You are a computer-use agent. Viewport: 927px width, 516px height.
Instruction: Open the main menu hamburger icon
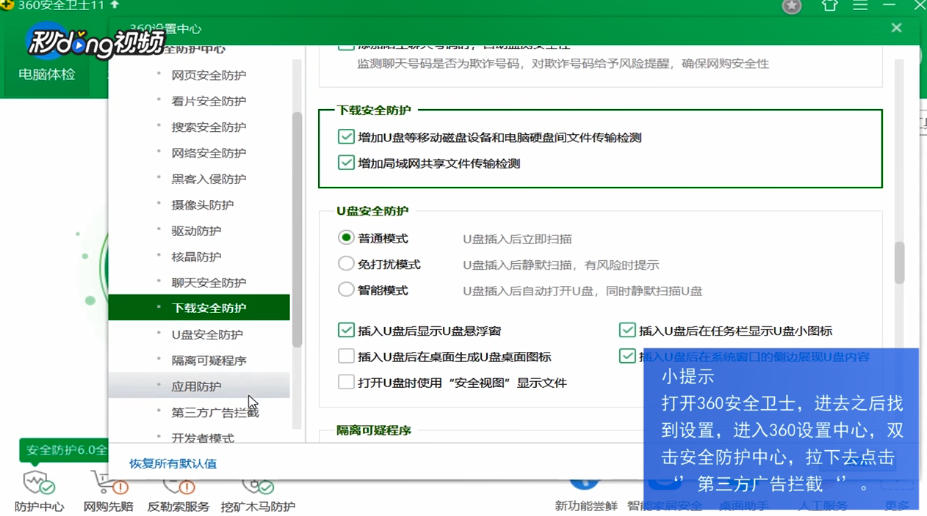tap(860, 6)
